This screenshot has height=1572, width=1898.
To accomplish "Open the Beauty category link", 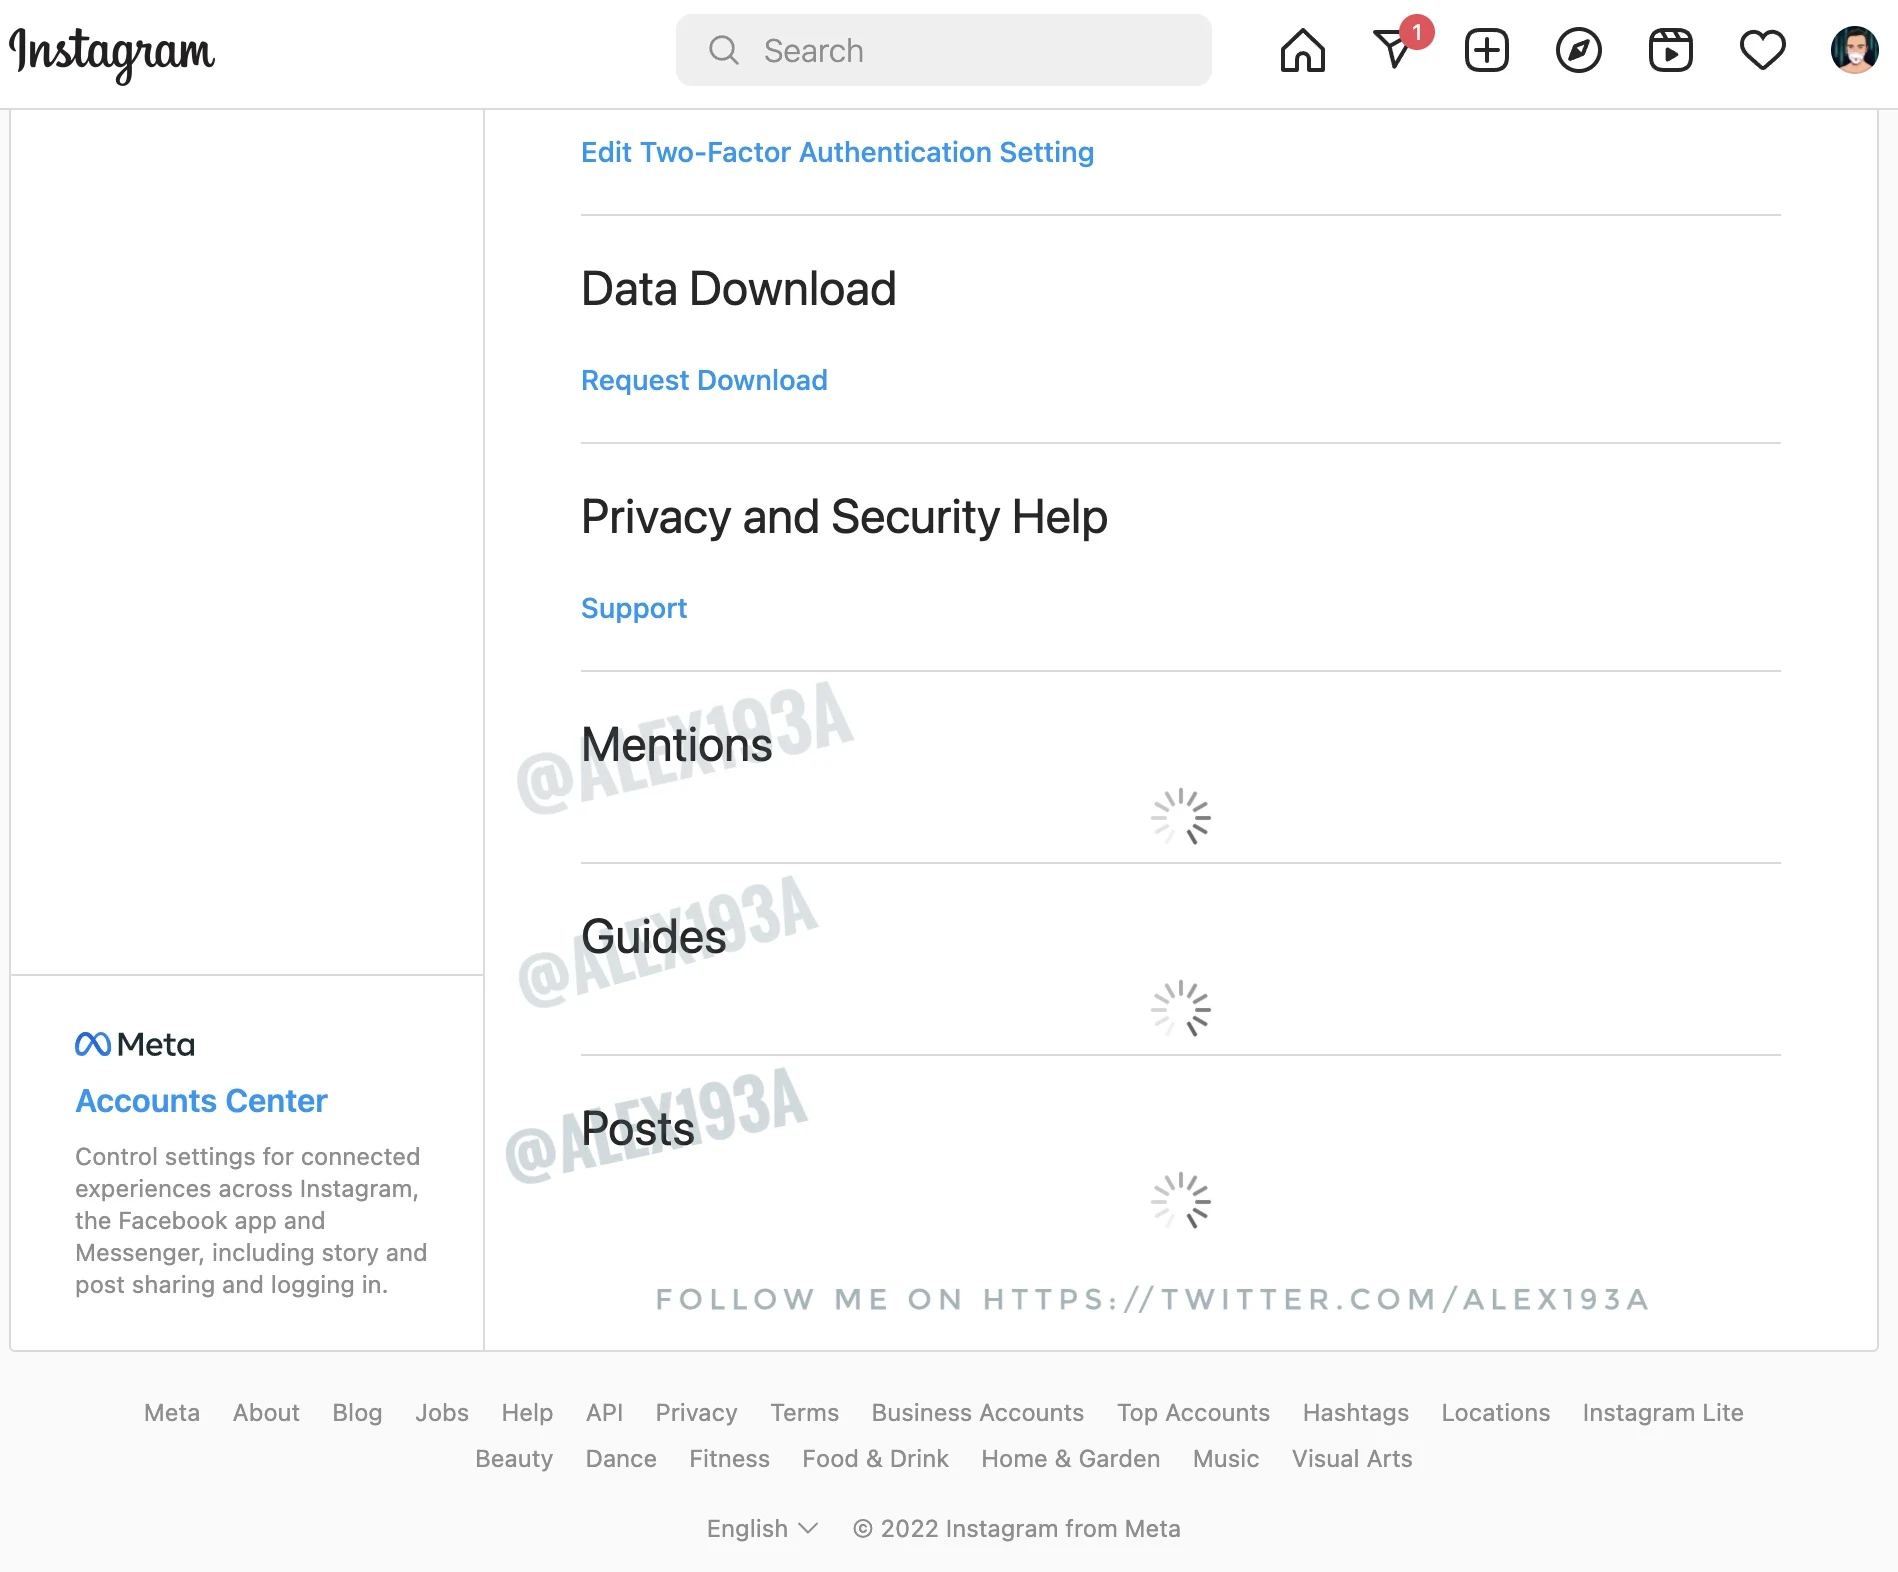I will 514,1458.
